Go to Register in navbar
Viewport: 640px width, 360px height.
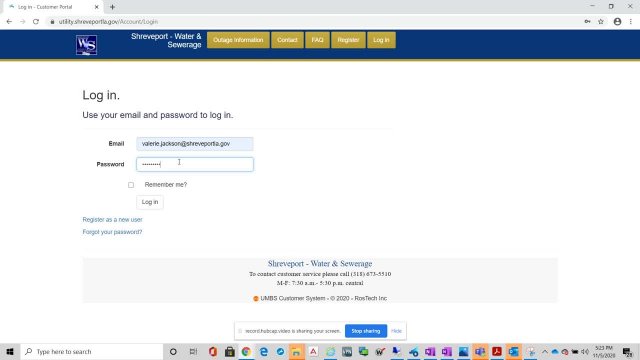(348, 40)
